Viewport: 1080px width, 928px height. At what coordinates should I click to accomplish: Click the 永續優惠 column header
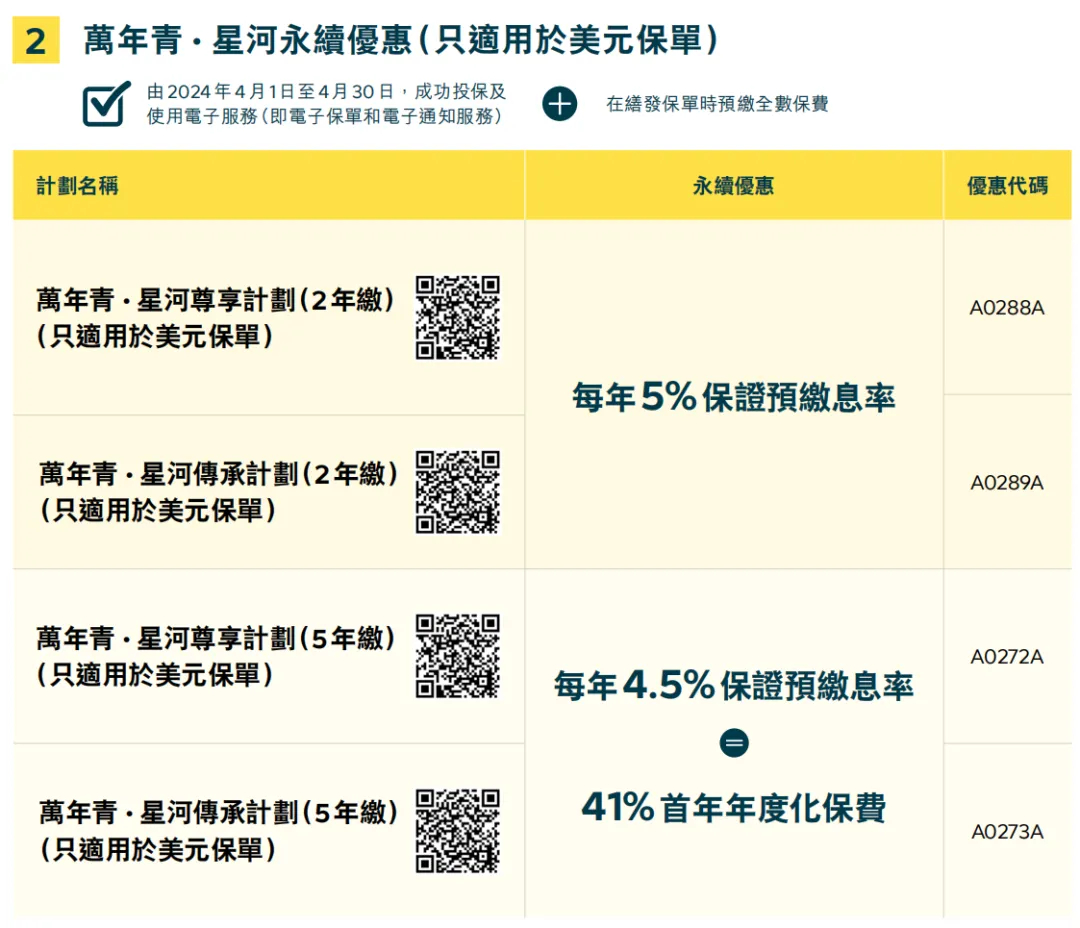point(734,185)
